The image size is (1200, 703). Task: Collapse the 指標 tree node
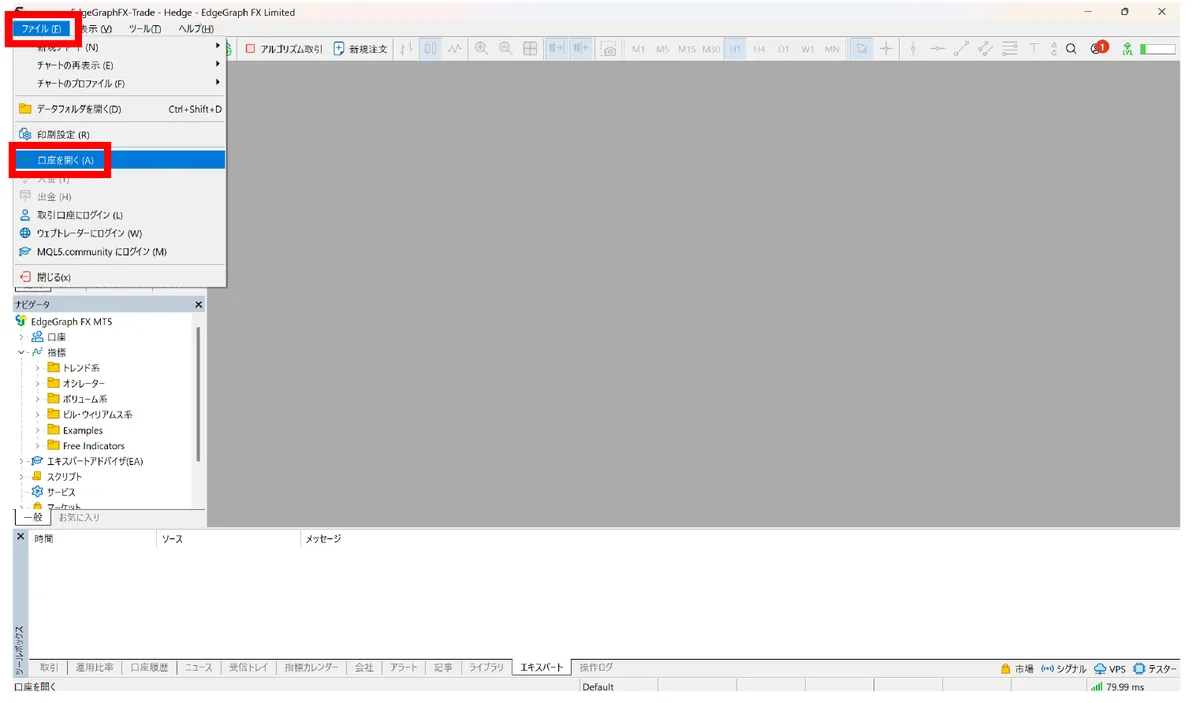click(x=21, y=352)
